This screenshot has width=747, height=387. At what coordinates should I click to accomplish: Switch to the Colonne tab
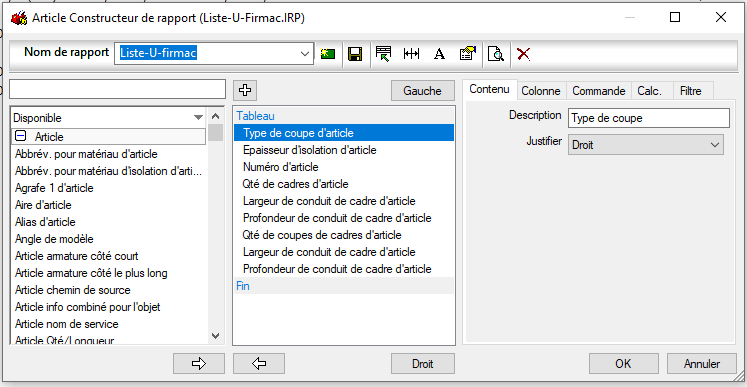pyautogui.click(x=541, y=91)
